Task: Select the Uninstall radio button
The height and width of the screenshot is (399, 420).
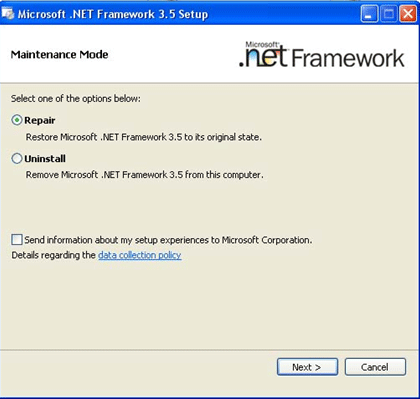Action: coord(17,158)
